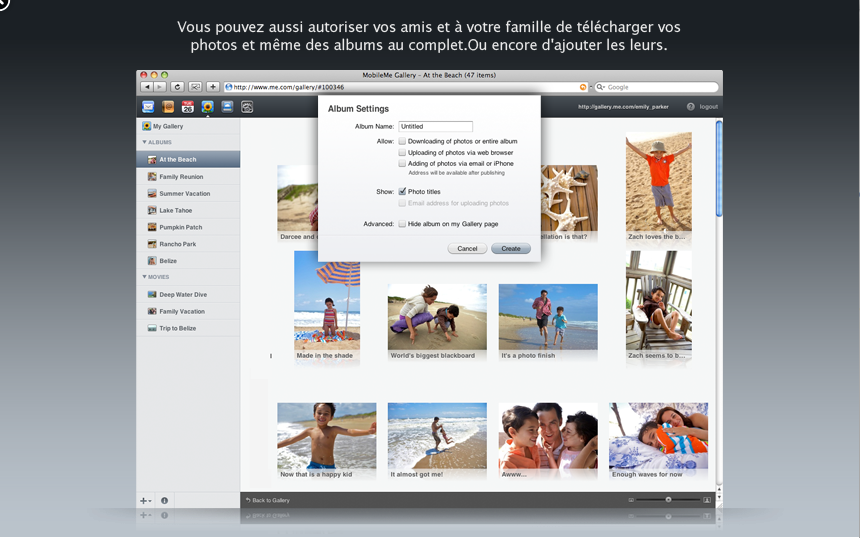Open the plus add dropdown below sidebar
Screen dimensions: 860x538
point(145,500)
